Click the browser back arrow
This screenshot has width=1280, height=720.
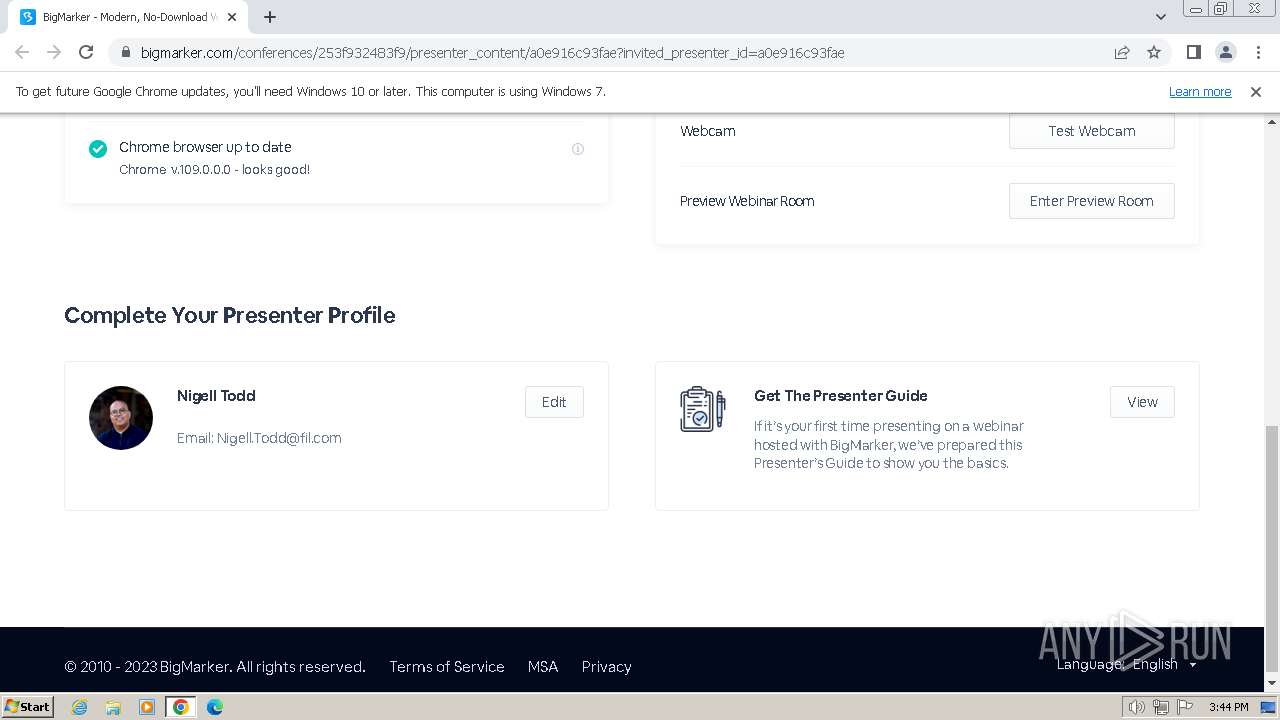(x=22, y=52)
